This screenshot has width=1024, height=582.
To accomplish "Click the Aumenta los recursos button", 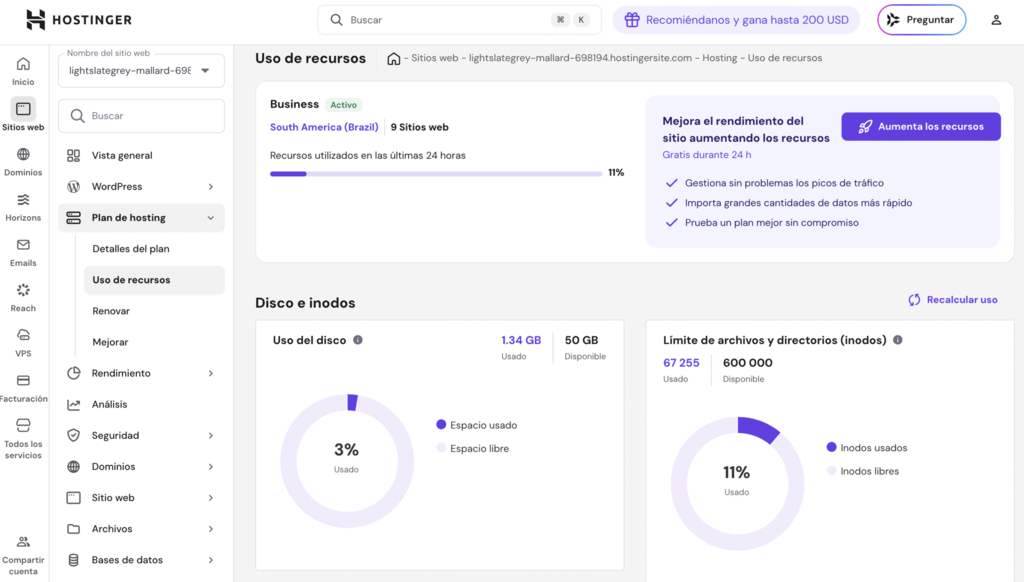I will tap(920, 126).
